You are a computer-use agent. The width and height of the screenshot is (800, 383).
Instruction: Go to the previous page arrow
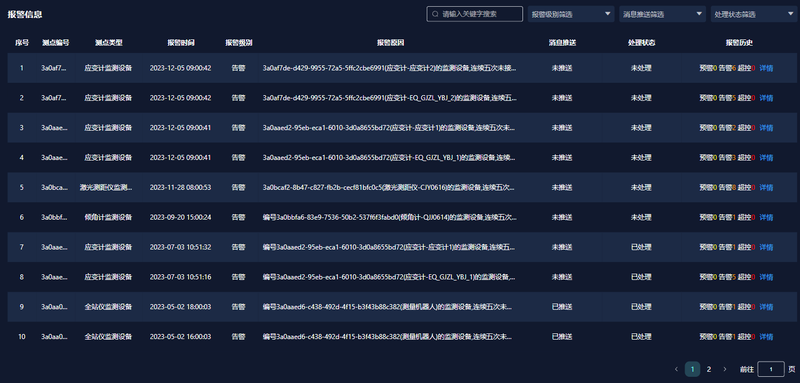click(x=677, y=369)
